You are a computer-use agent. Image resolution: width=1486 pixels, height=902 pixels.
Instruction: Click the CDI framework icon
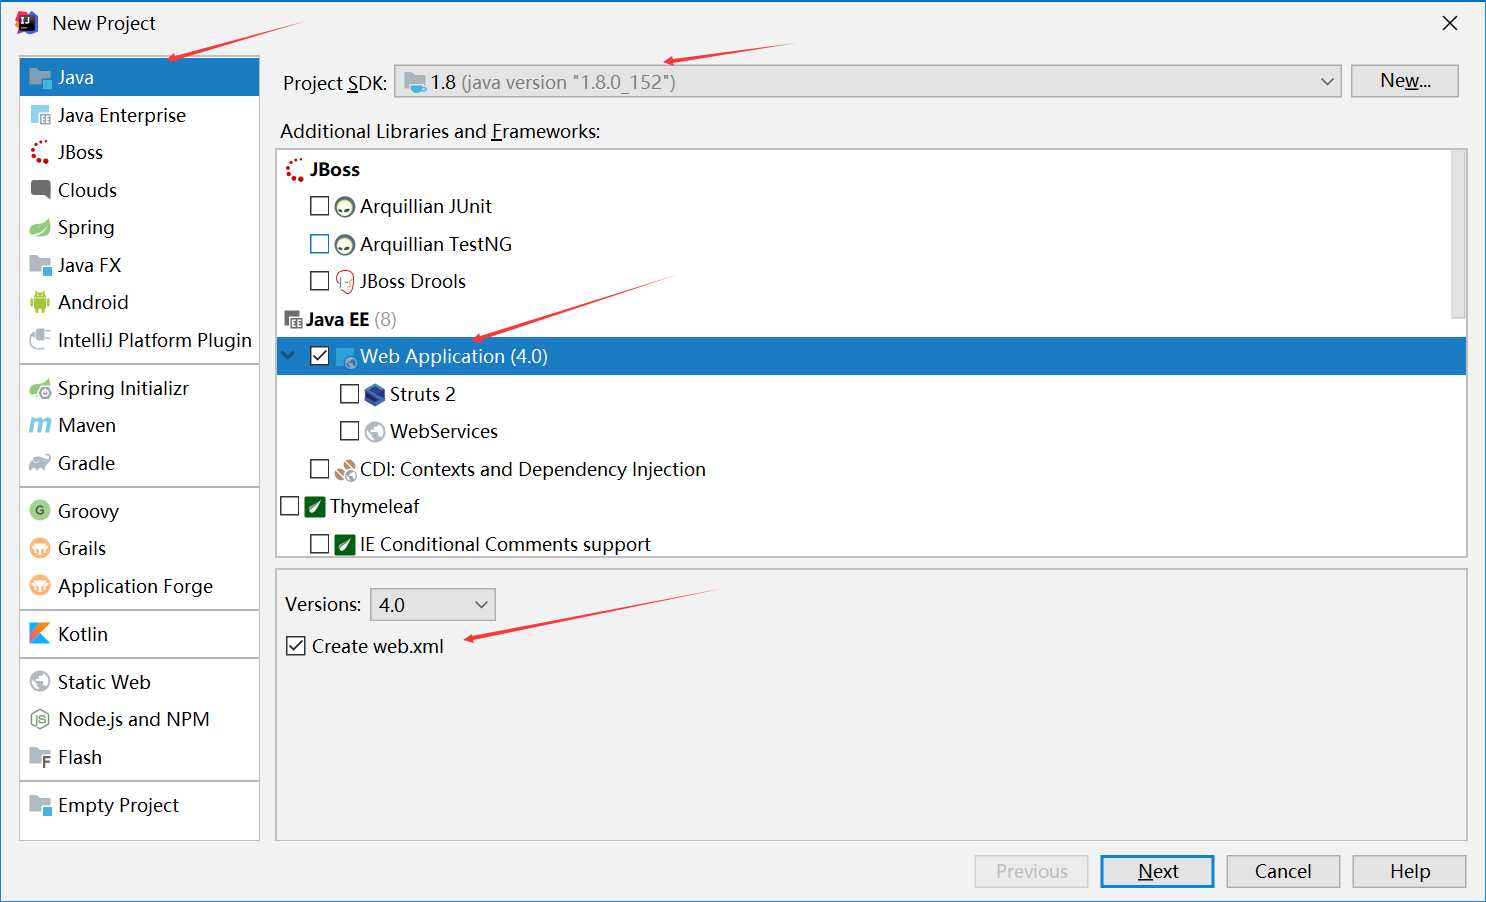click(345, 470)
